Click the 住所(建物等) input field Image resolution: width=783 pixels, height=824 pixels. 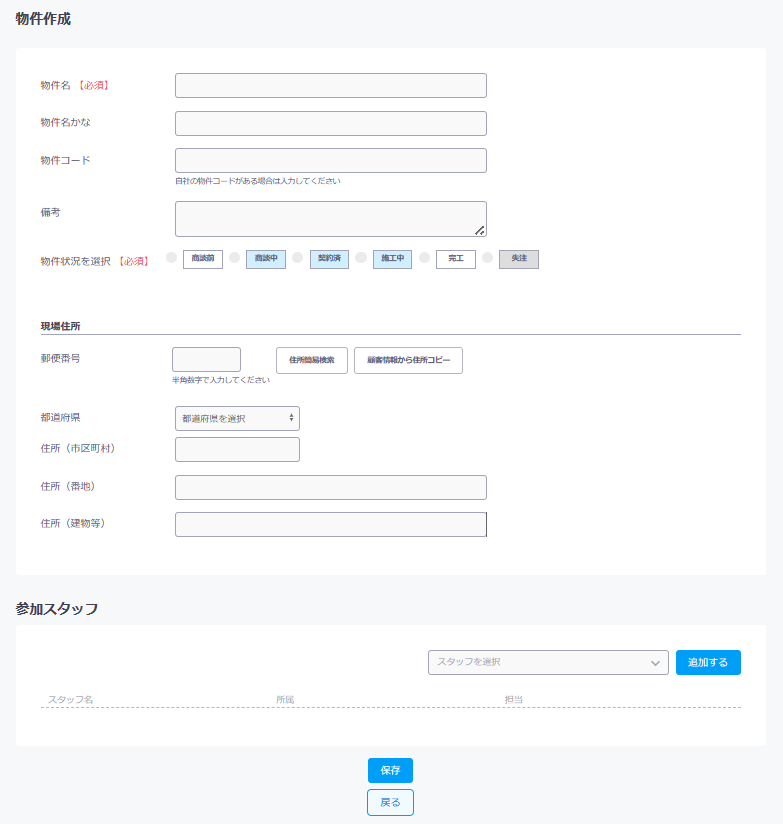tap(331, 524)
